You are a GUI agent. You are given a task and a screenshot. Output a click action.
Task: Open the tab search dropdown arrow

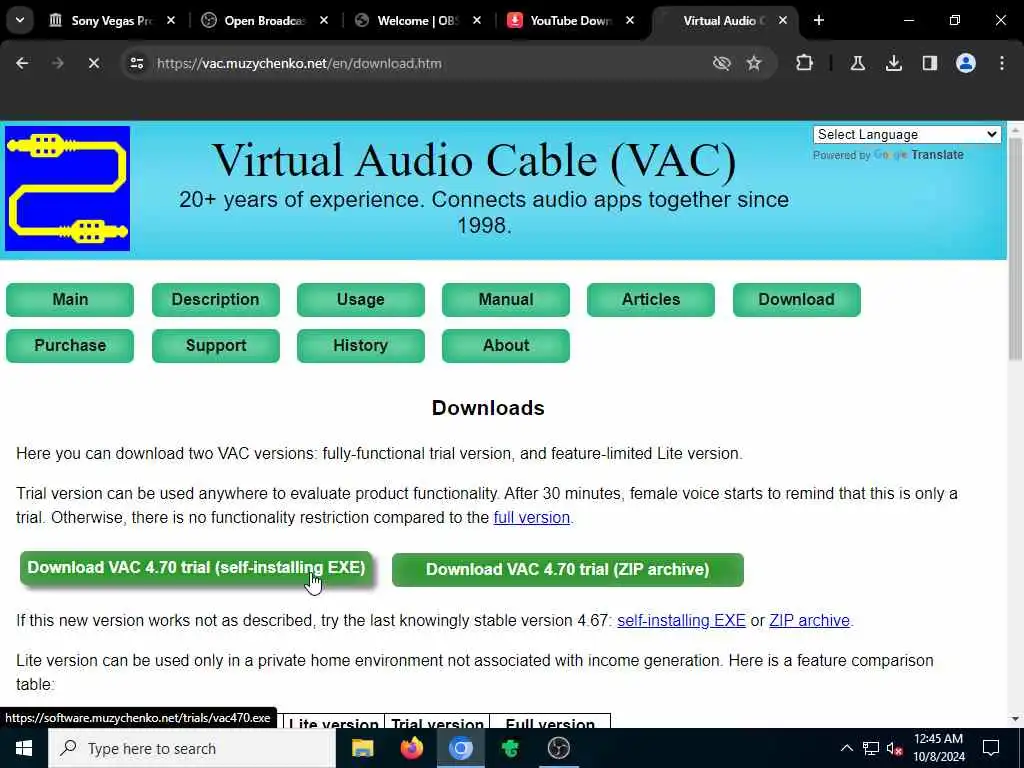(x=20, y=20)
